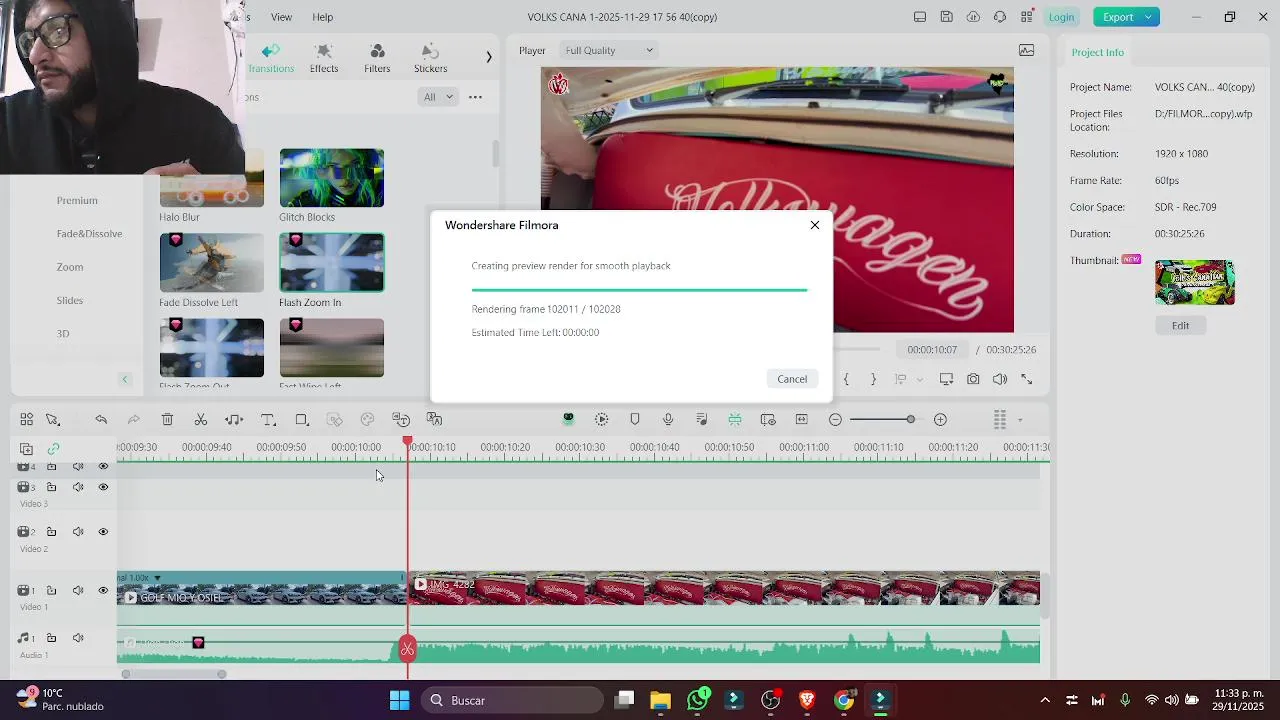Take a snapshot with the camera icon
The height and width of the screenshot is (720, 1280).
[x=973, y=379]
